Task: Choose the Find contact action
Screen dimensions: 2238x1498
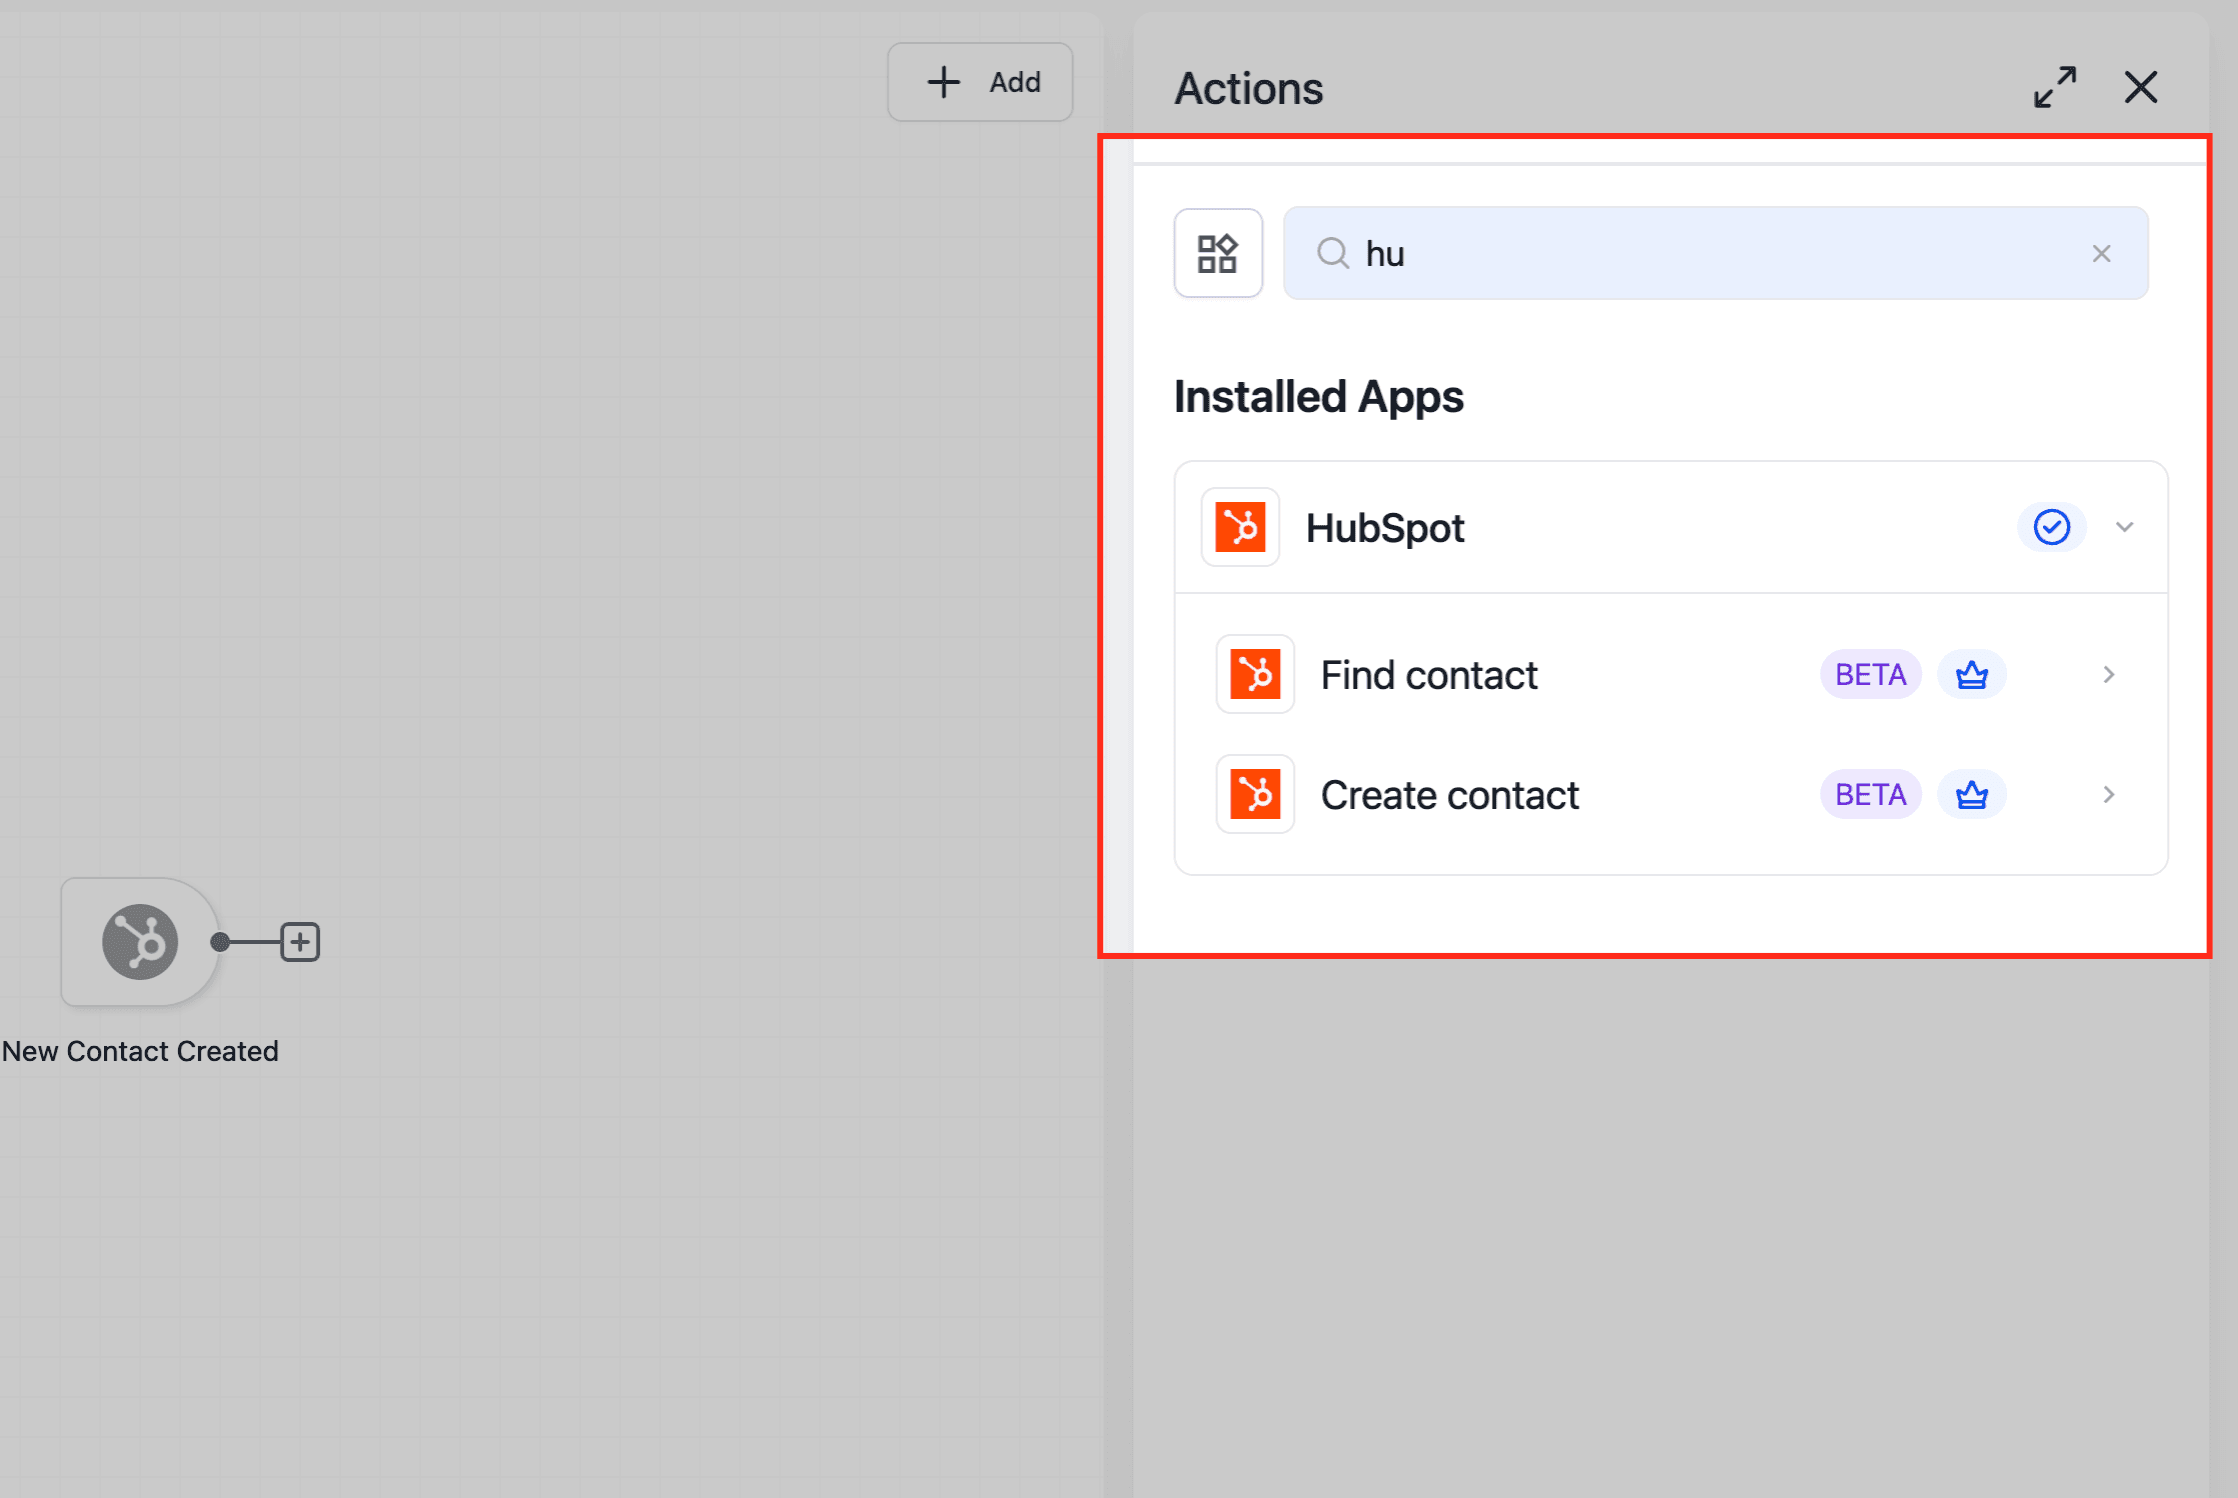Action: (1671, 675)
